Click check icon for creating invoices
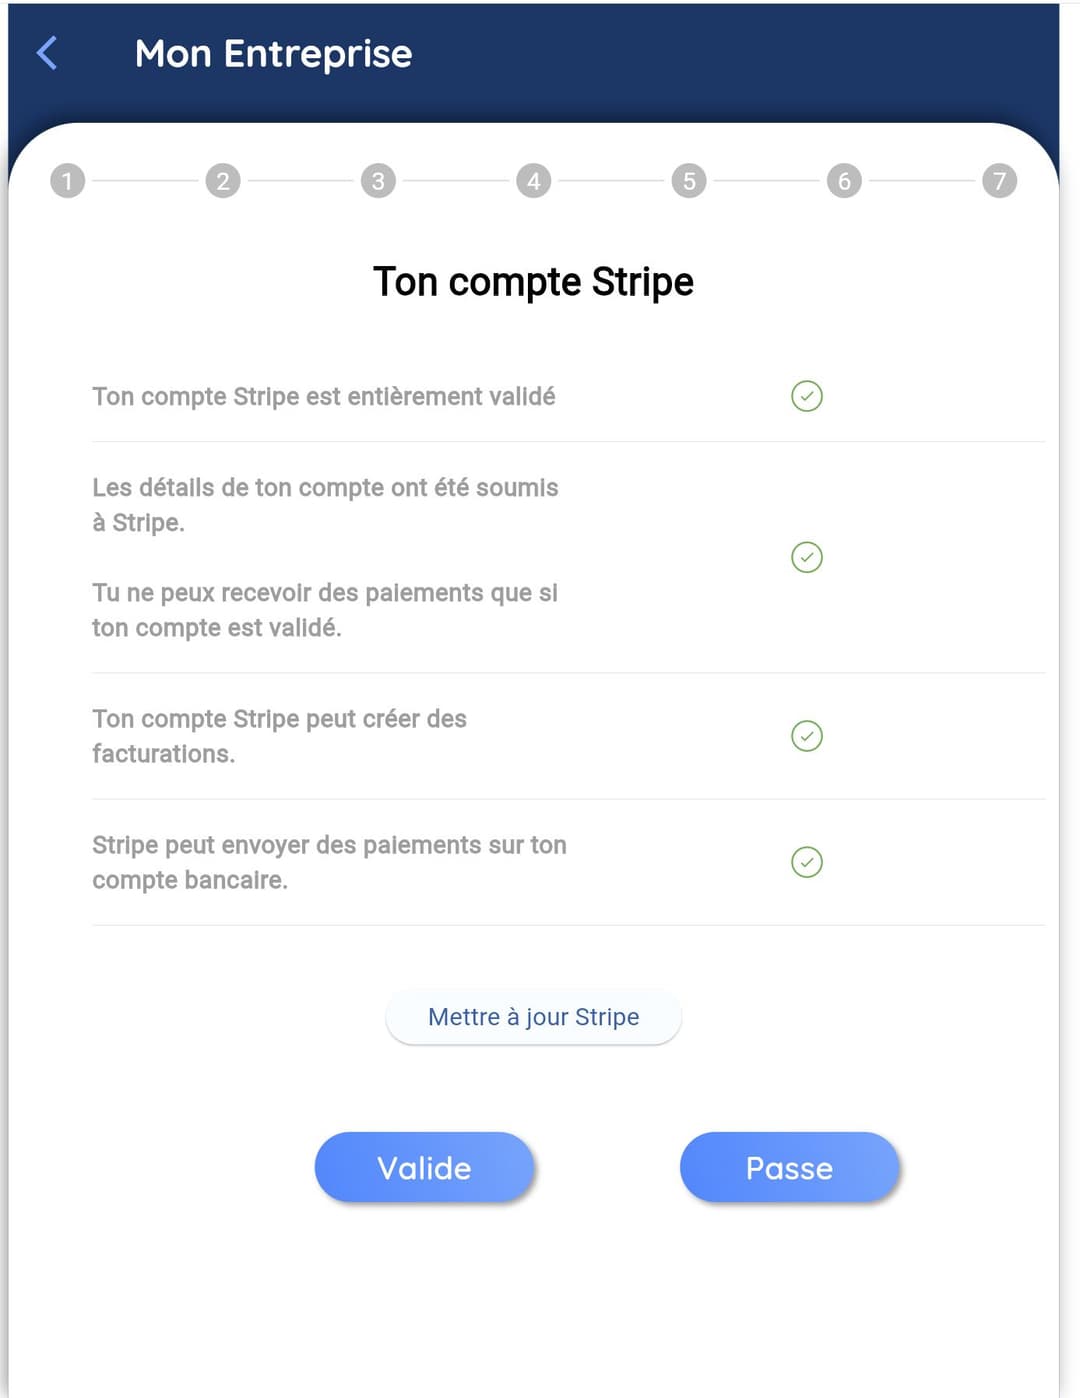Viewport: 1080px width, 1398px height. click(807, 736)
